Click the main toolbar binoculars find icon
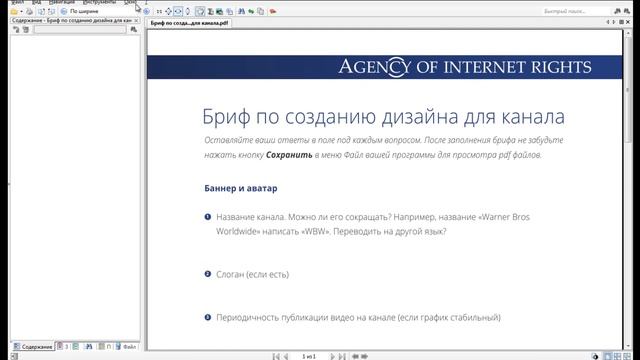 (241, 11)
